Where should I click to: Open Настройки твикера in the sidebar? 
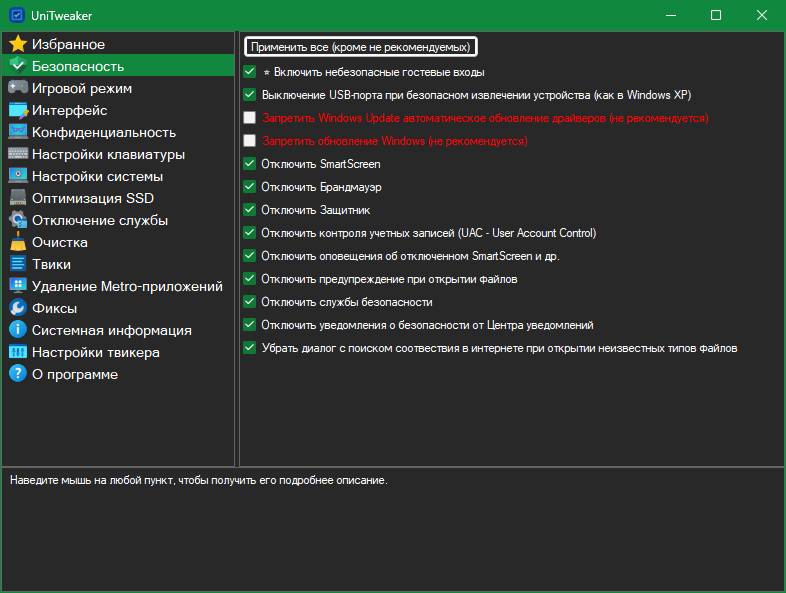pos(95,352)
